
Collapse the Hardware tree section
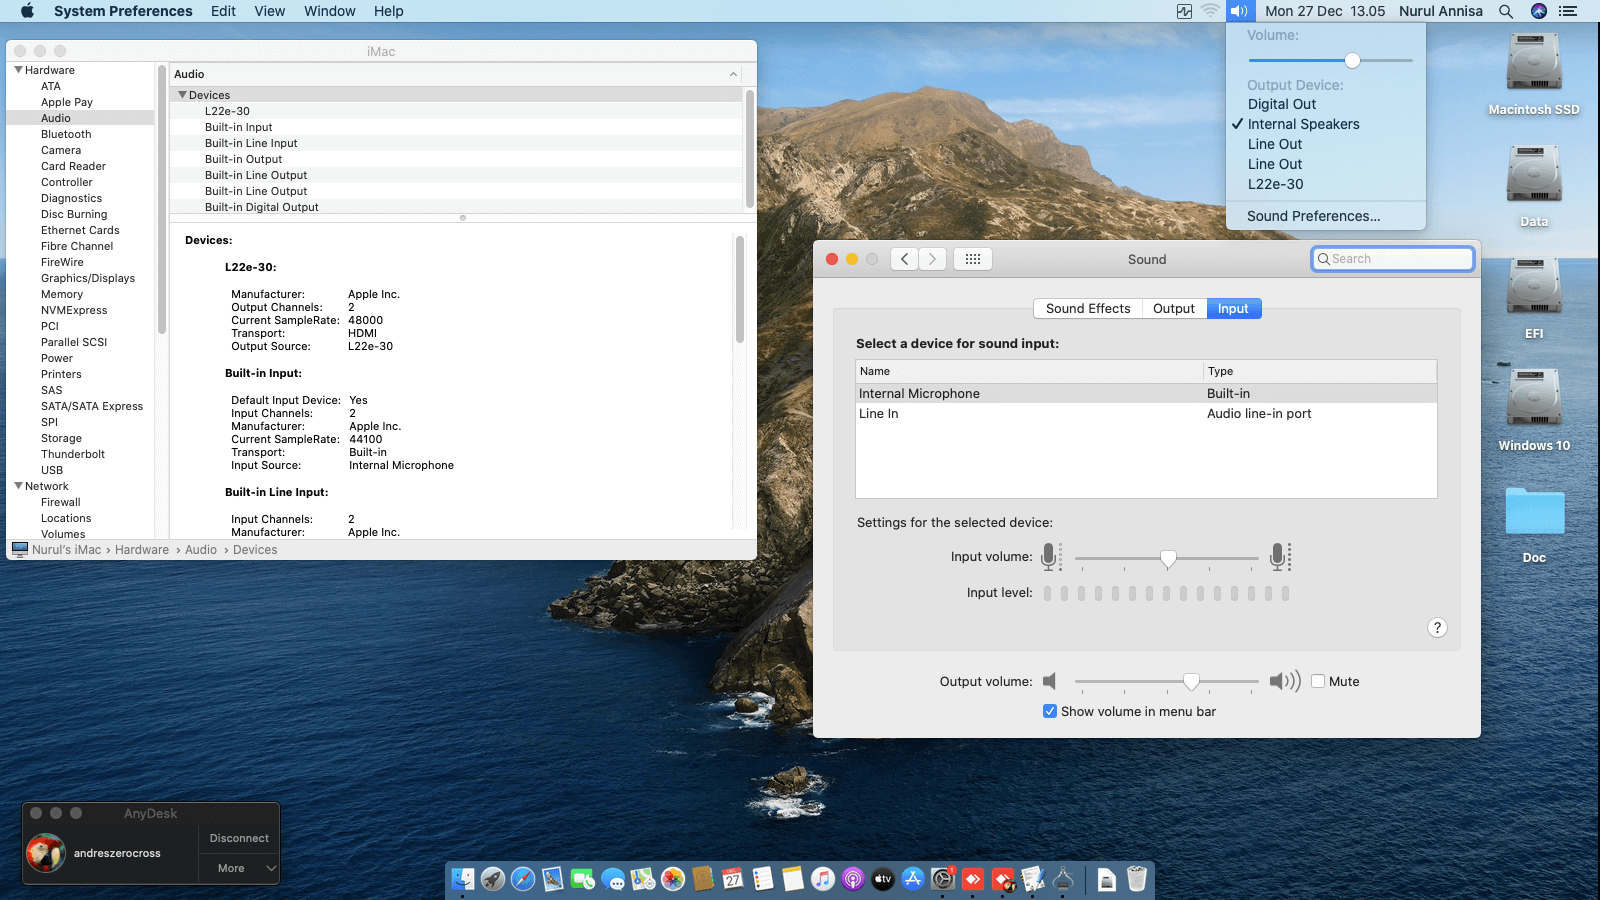[18, 70]
